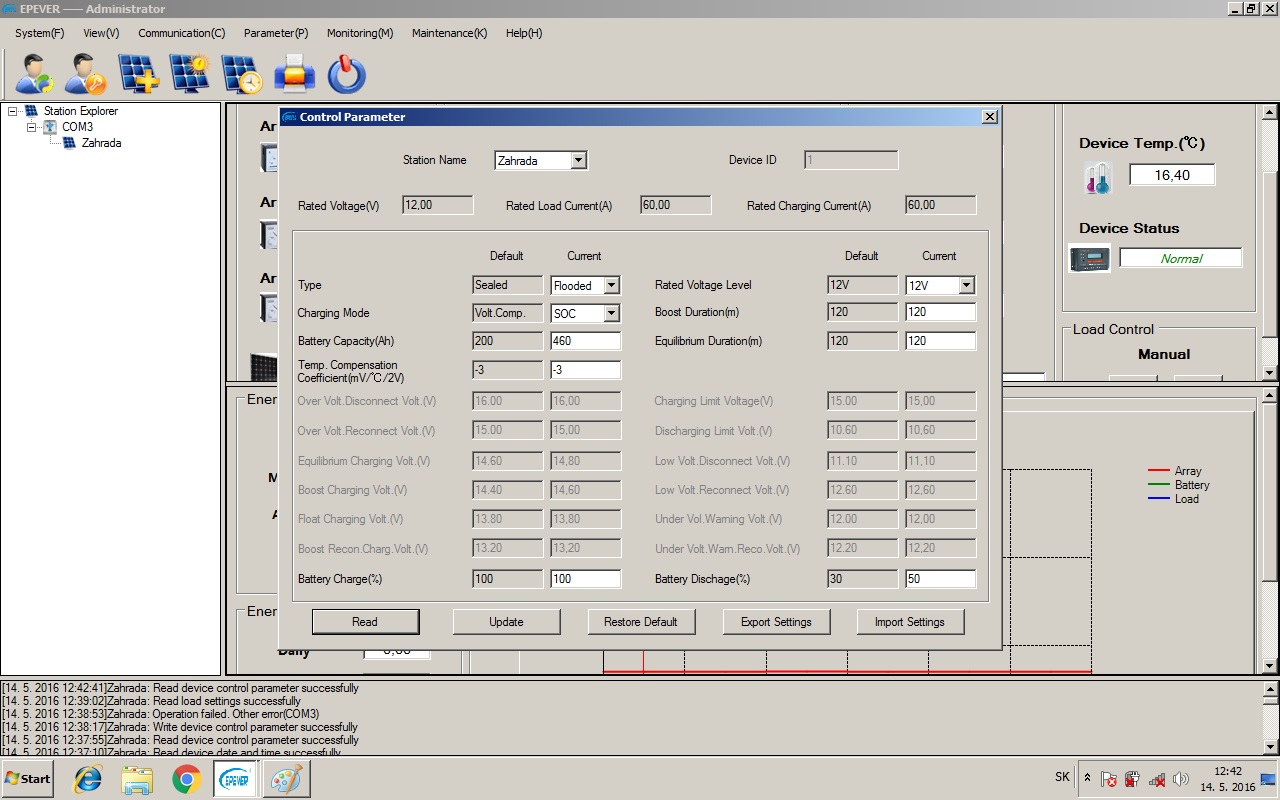This screenshot has height=800, width=1280.
Task: Click the printer icon in the toolbar
Action: tap(294, 74)
